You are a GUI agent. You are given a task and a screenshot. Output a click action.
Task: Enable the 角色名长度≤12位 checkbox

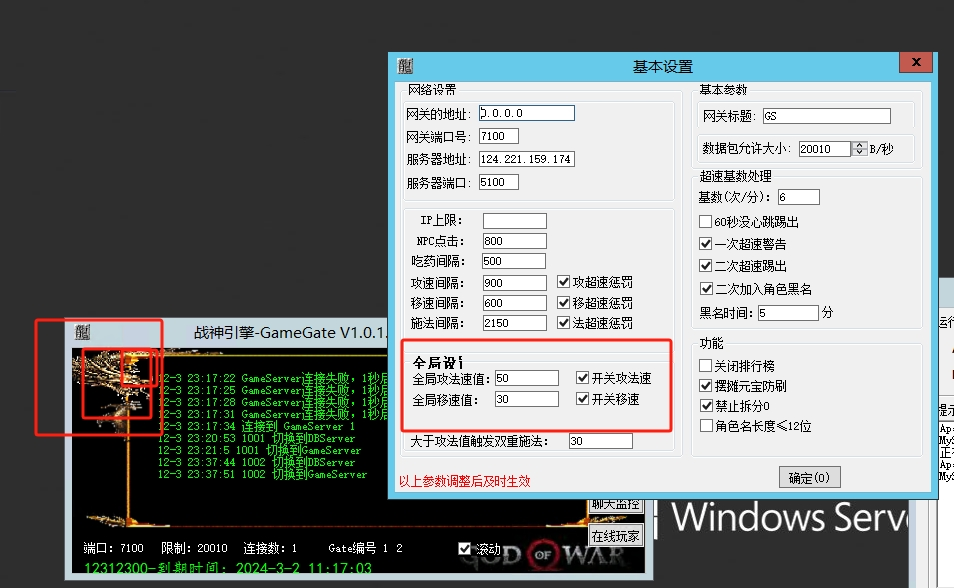tap(706, 426)
